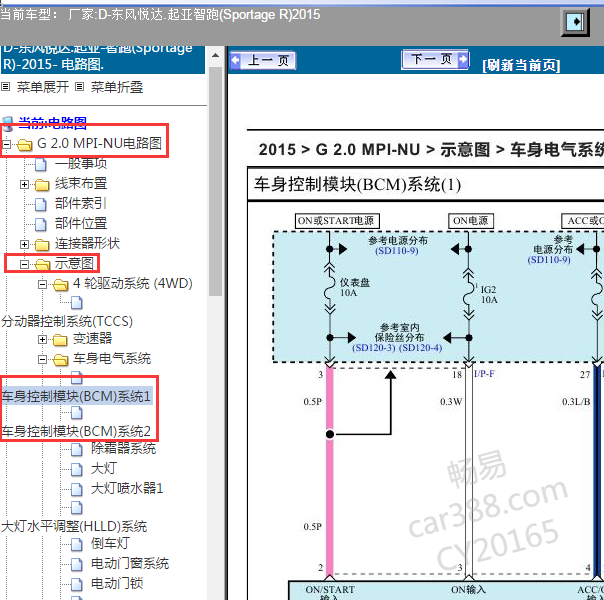Click 菜单展开 to expand all menus

tap(43, 87)
